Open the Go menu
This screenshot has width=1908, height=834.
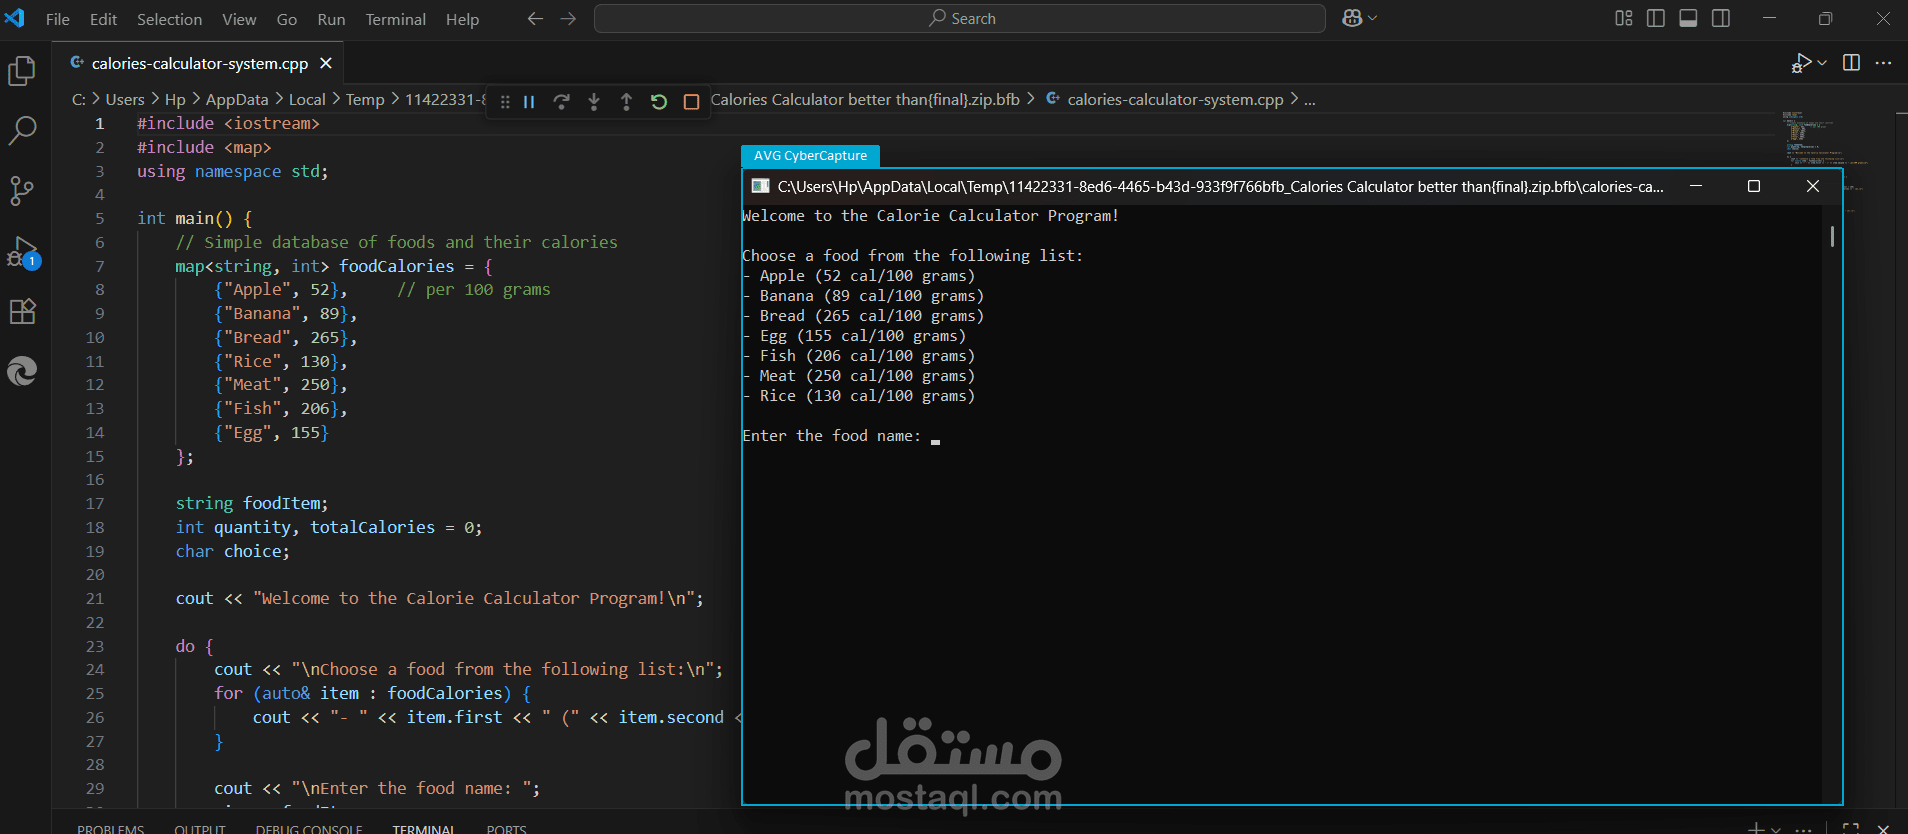(287, 19)
